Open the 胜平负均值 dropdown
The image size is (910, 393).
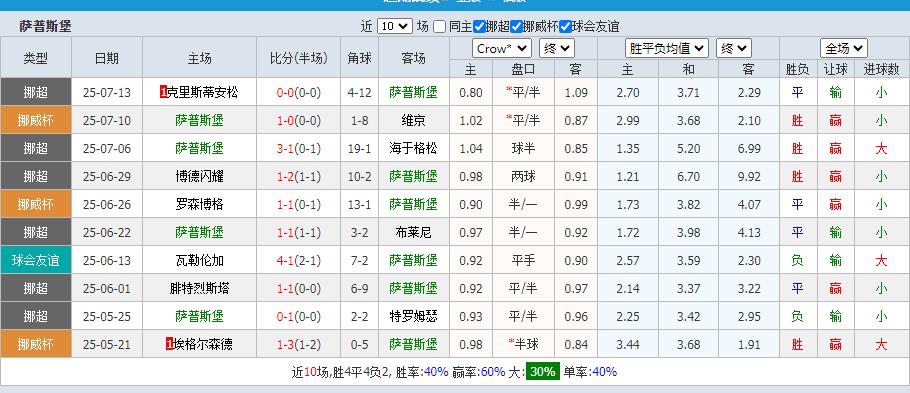point(667,49)
